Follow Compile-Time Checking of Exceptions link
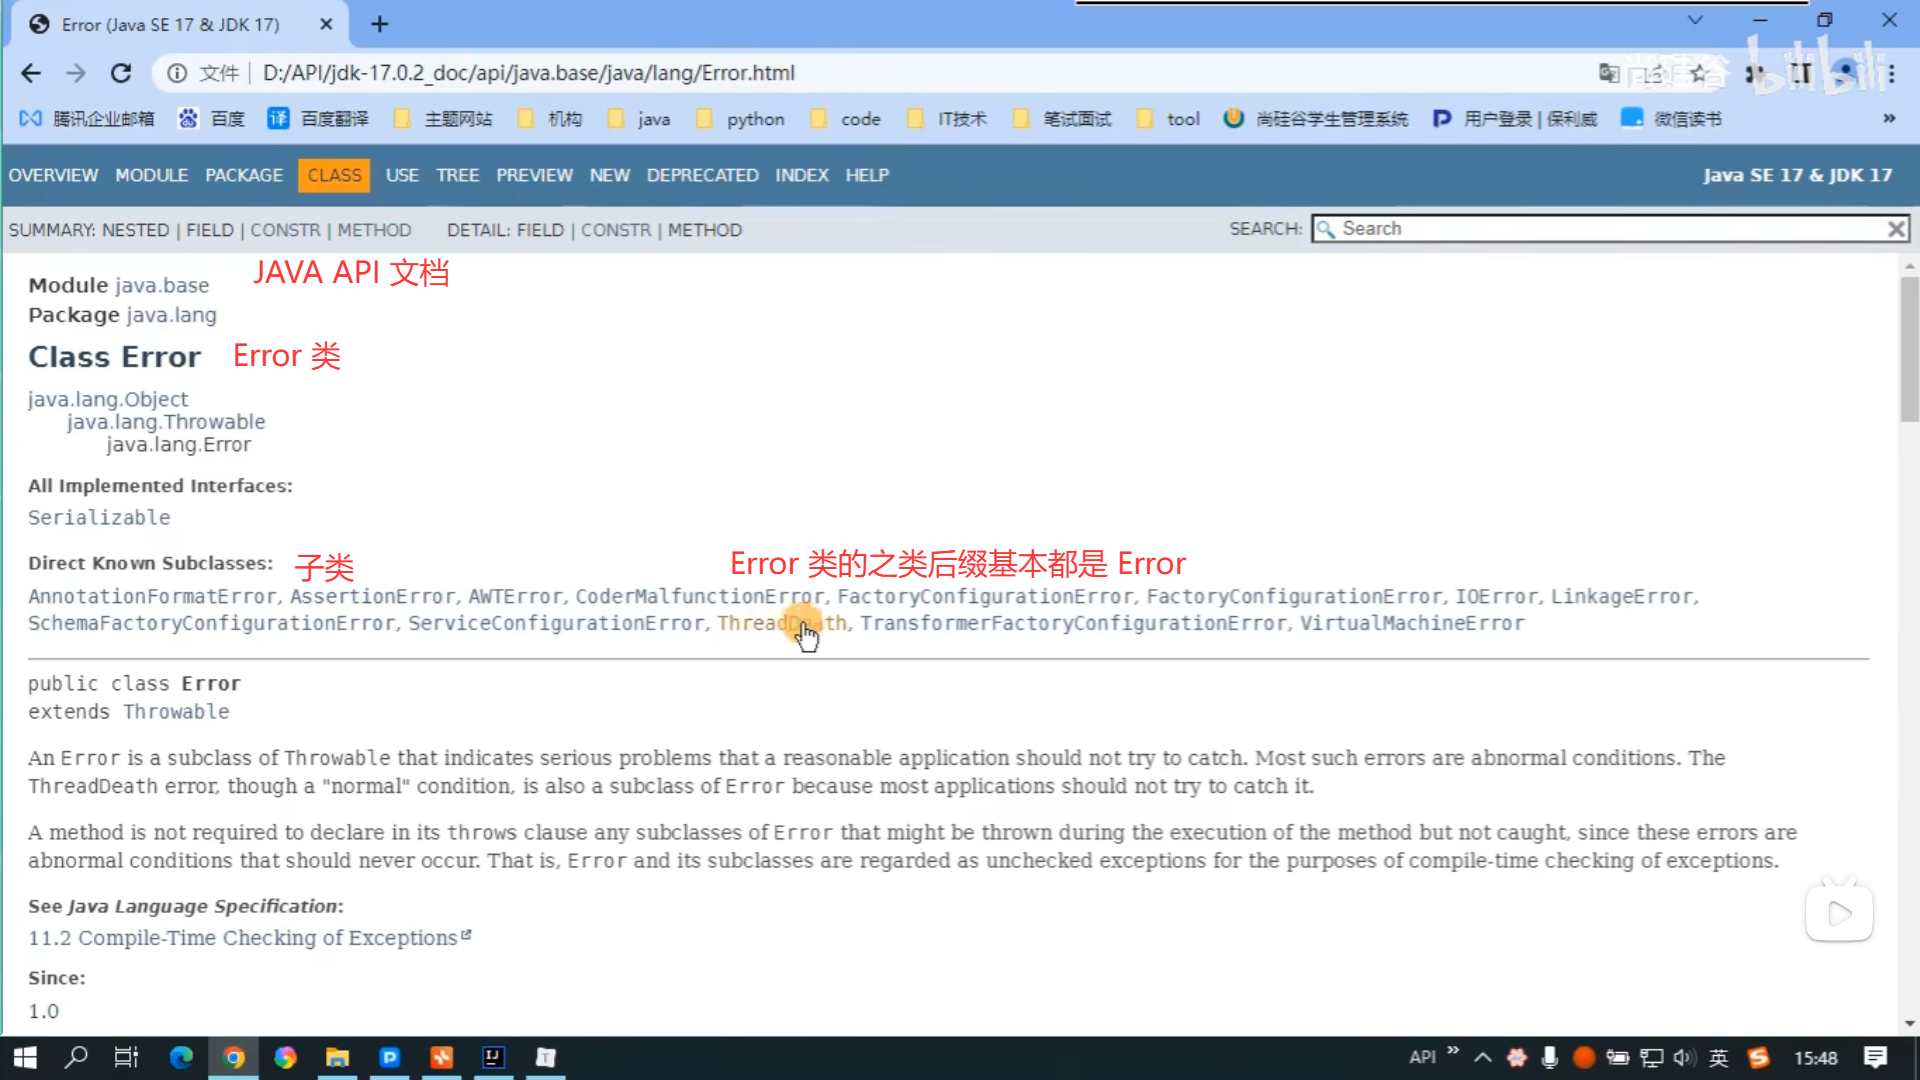Screen dimensions: 1920x1080 [x=243, y=938]
